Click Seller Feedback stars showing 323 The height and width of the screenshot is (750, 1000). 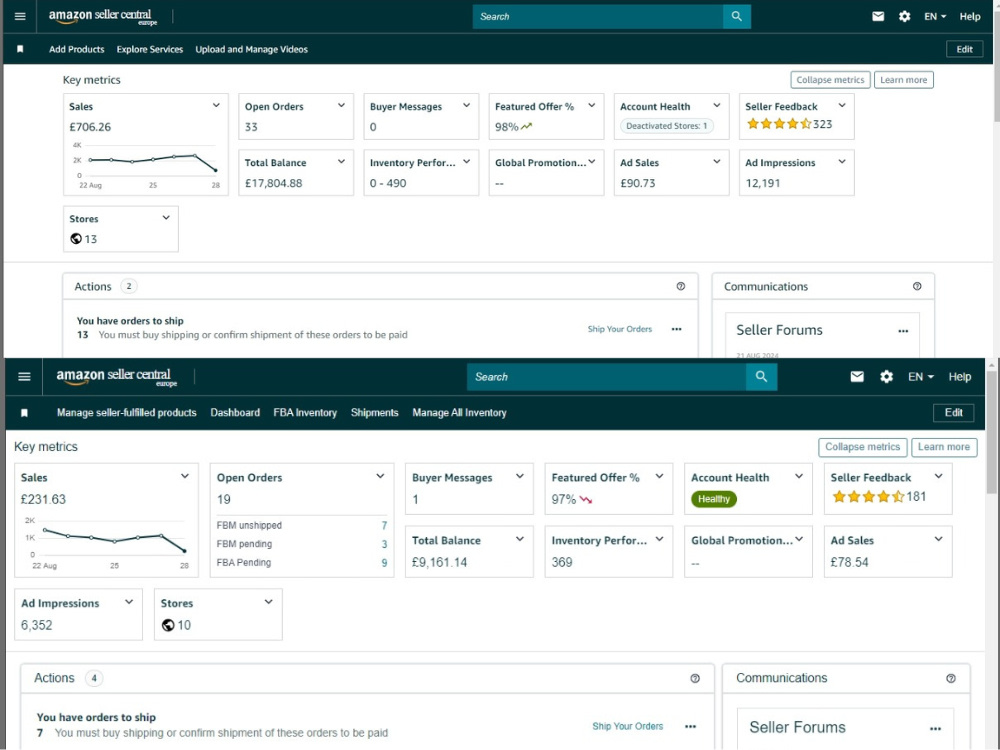point(779,124)
